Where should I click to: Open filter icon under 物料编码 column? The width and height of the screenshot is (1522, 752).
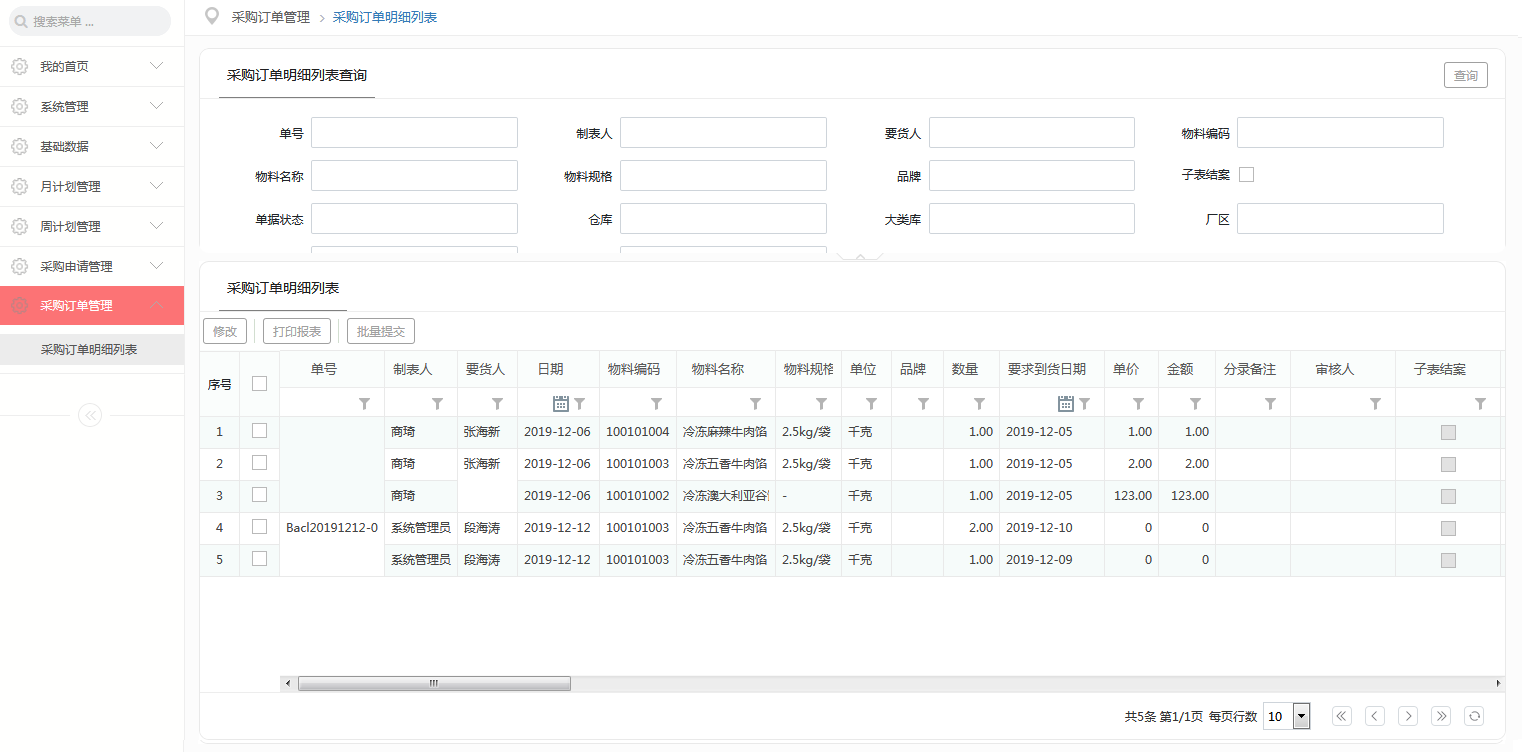click(656, 403)
